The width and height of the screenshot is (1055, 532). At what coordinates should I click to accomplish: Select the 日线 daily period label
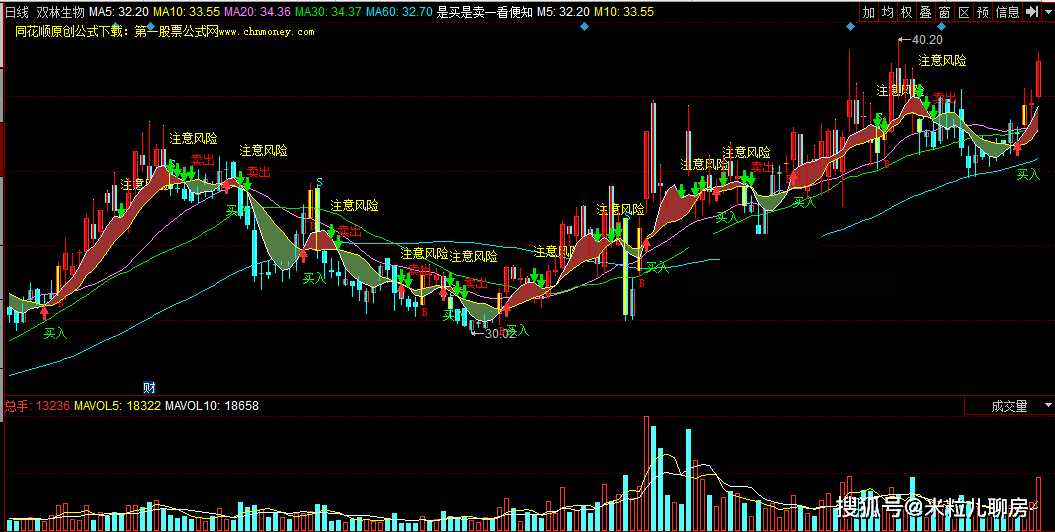click(17, 12)
